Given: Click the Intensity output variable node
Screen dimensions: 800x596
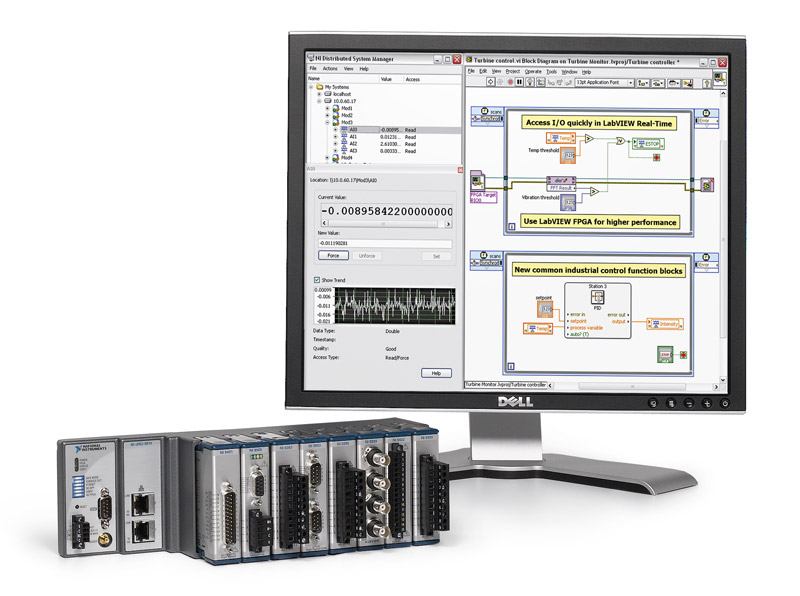Looking at the screenshot, I should tap(665, 324).
